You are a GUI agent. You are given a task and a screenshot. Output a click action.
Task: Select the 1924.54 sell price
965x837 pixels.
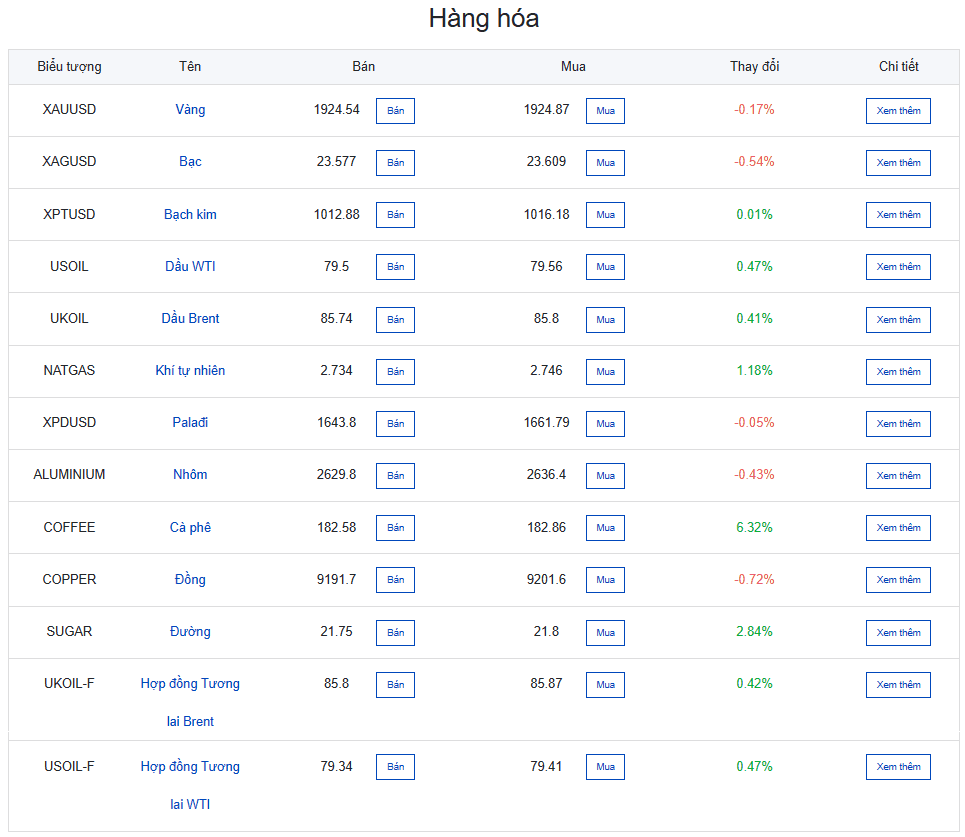click(337, 110)
